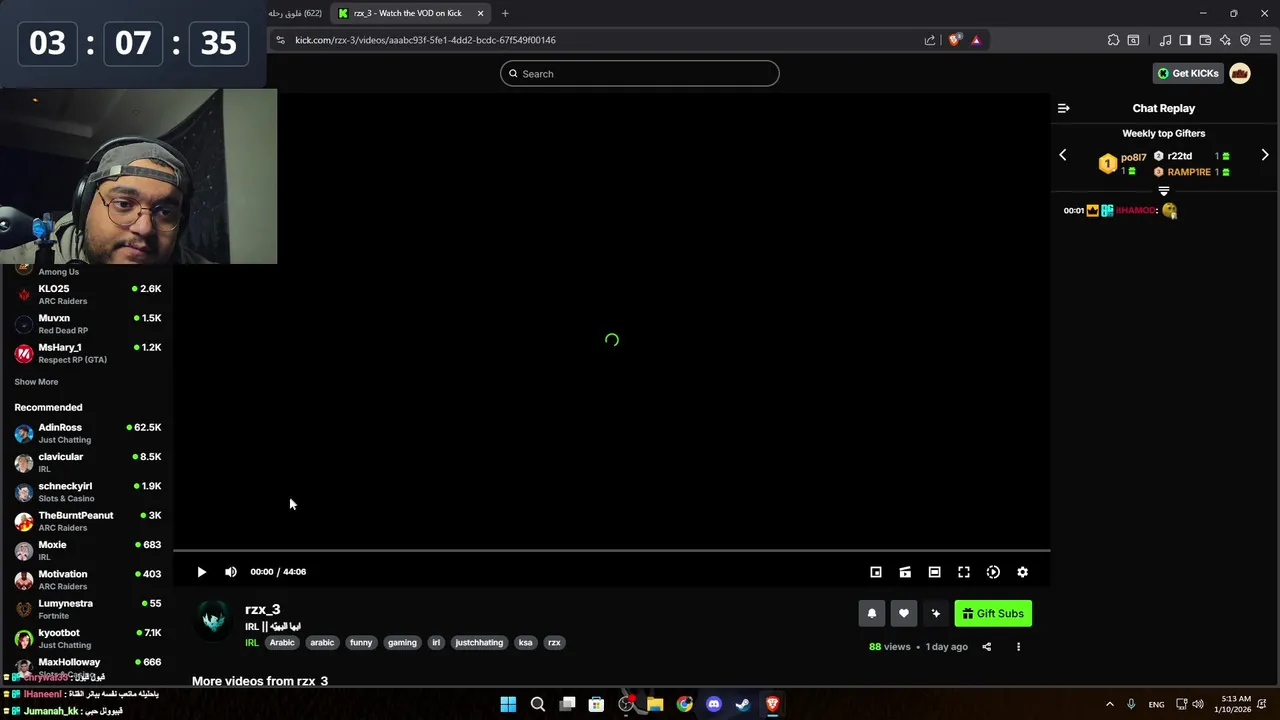The height and width of the screenshot is (720, 1280).
Task: Select the justchhating tag
Action: point(479,643)
